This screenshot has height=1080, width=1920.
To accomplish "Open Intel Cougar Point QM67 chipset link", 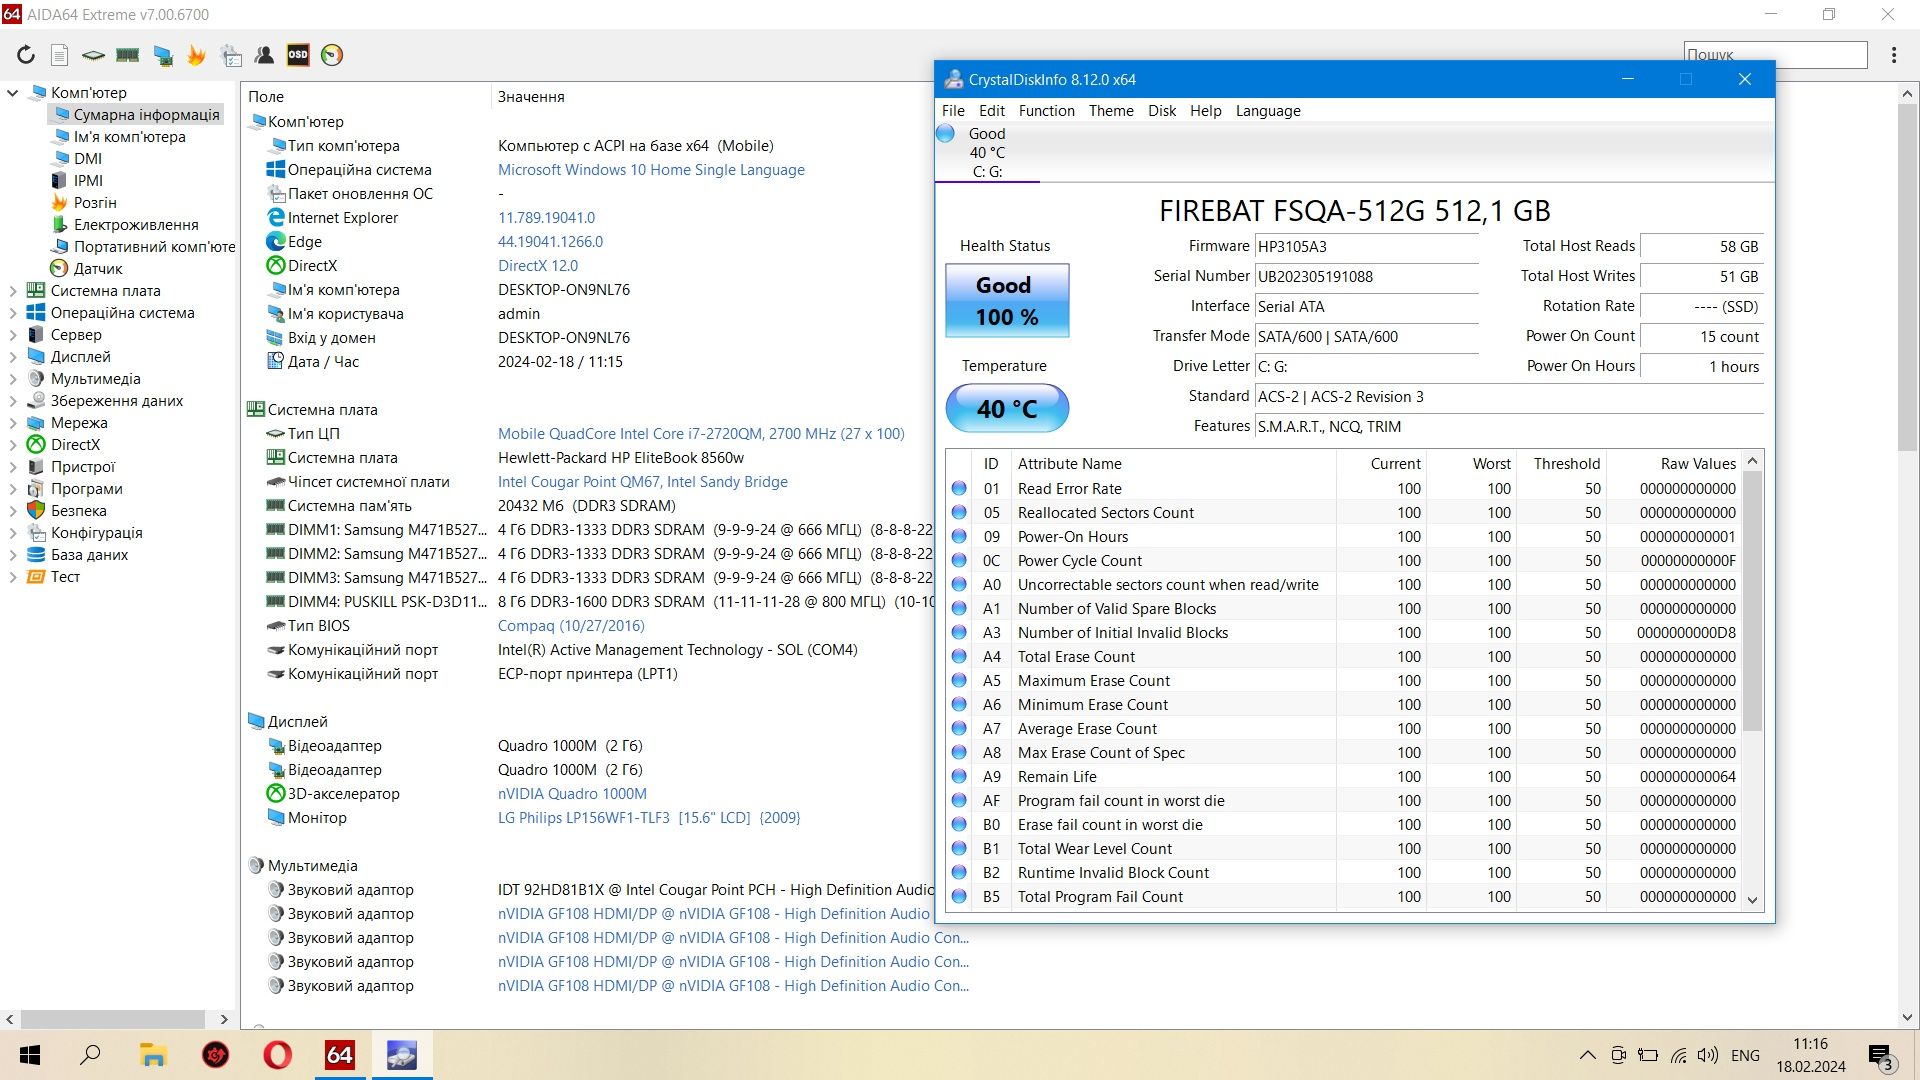I will [x=643, y=481].
